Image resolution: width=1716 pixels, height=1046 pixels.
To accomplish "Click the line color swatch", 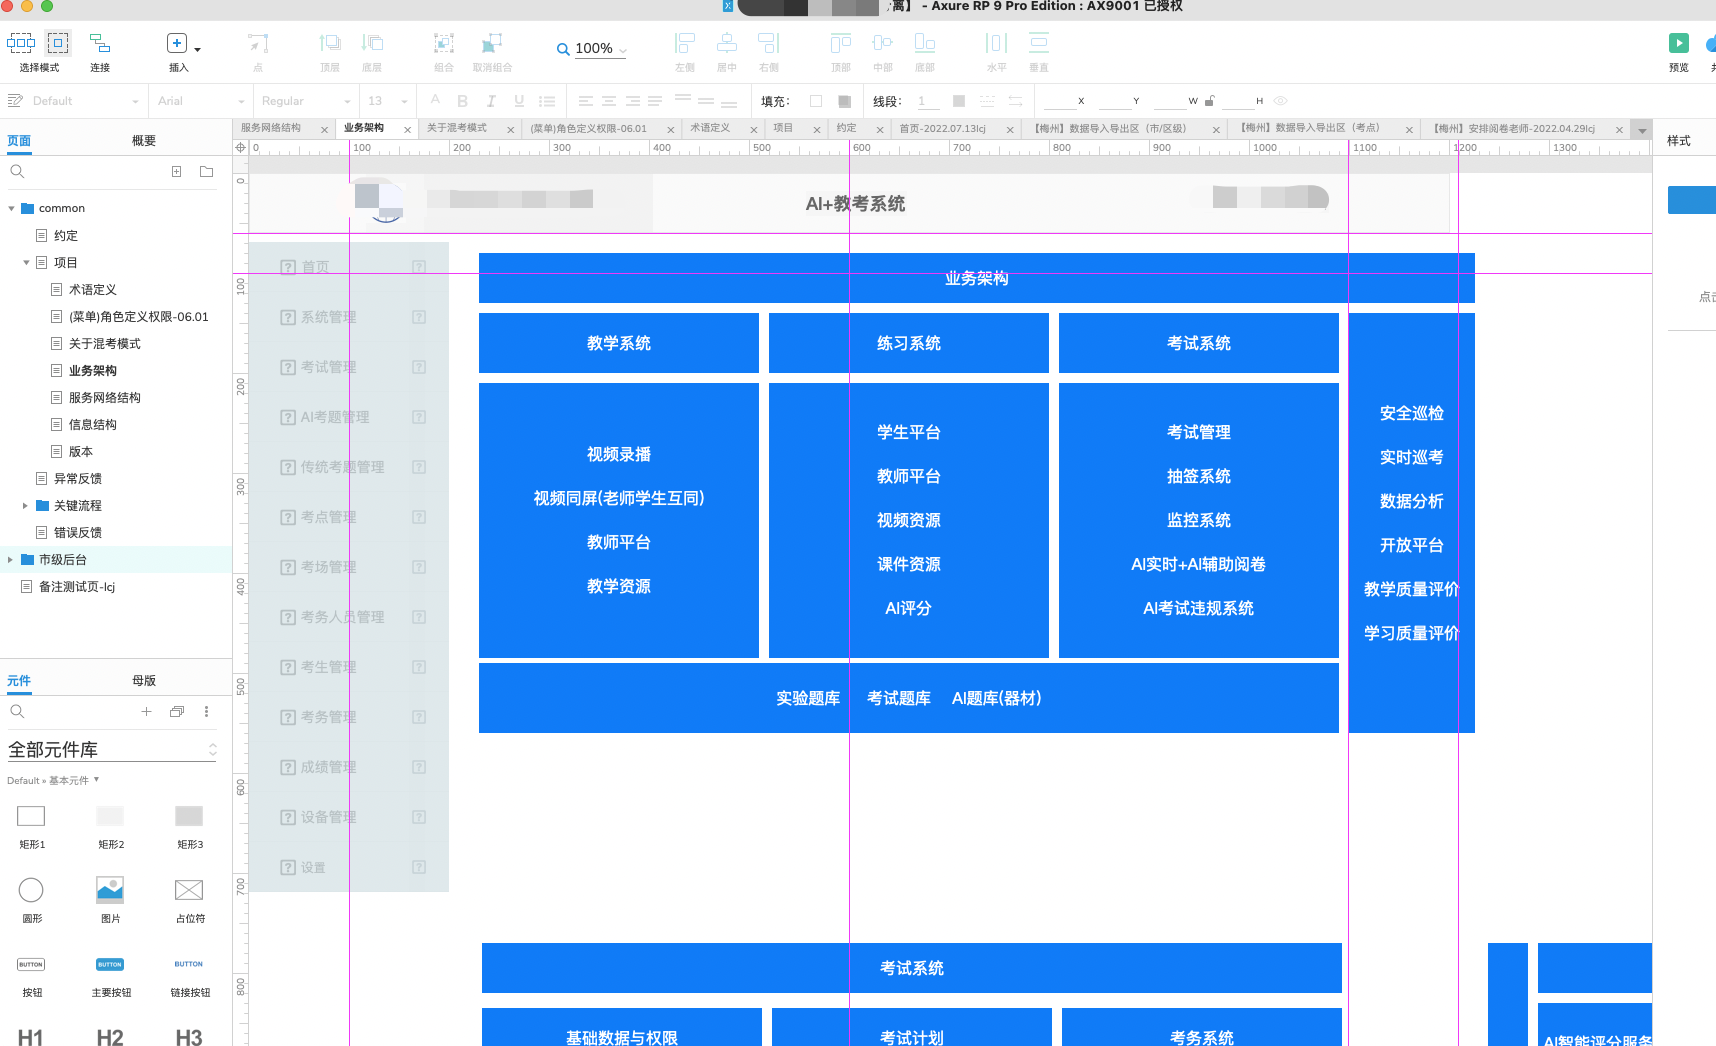I will (x=959, y=101).
